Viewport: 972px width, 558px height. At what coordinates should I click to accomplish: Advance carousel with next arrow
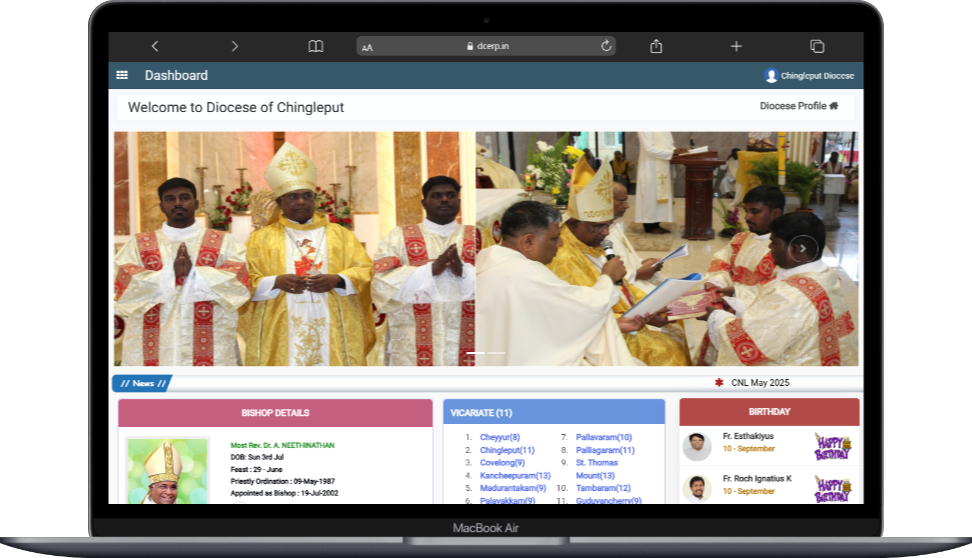click(x=803, y=249)
